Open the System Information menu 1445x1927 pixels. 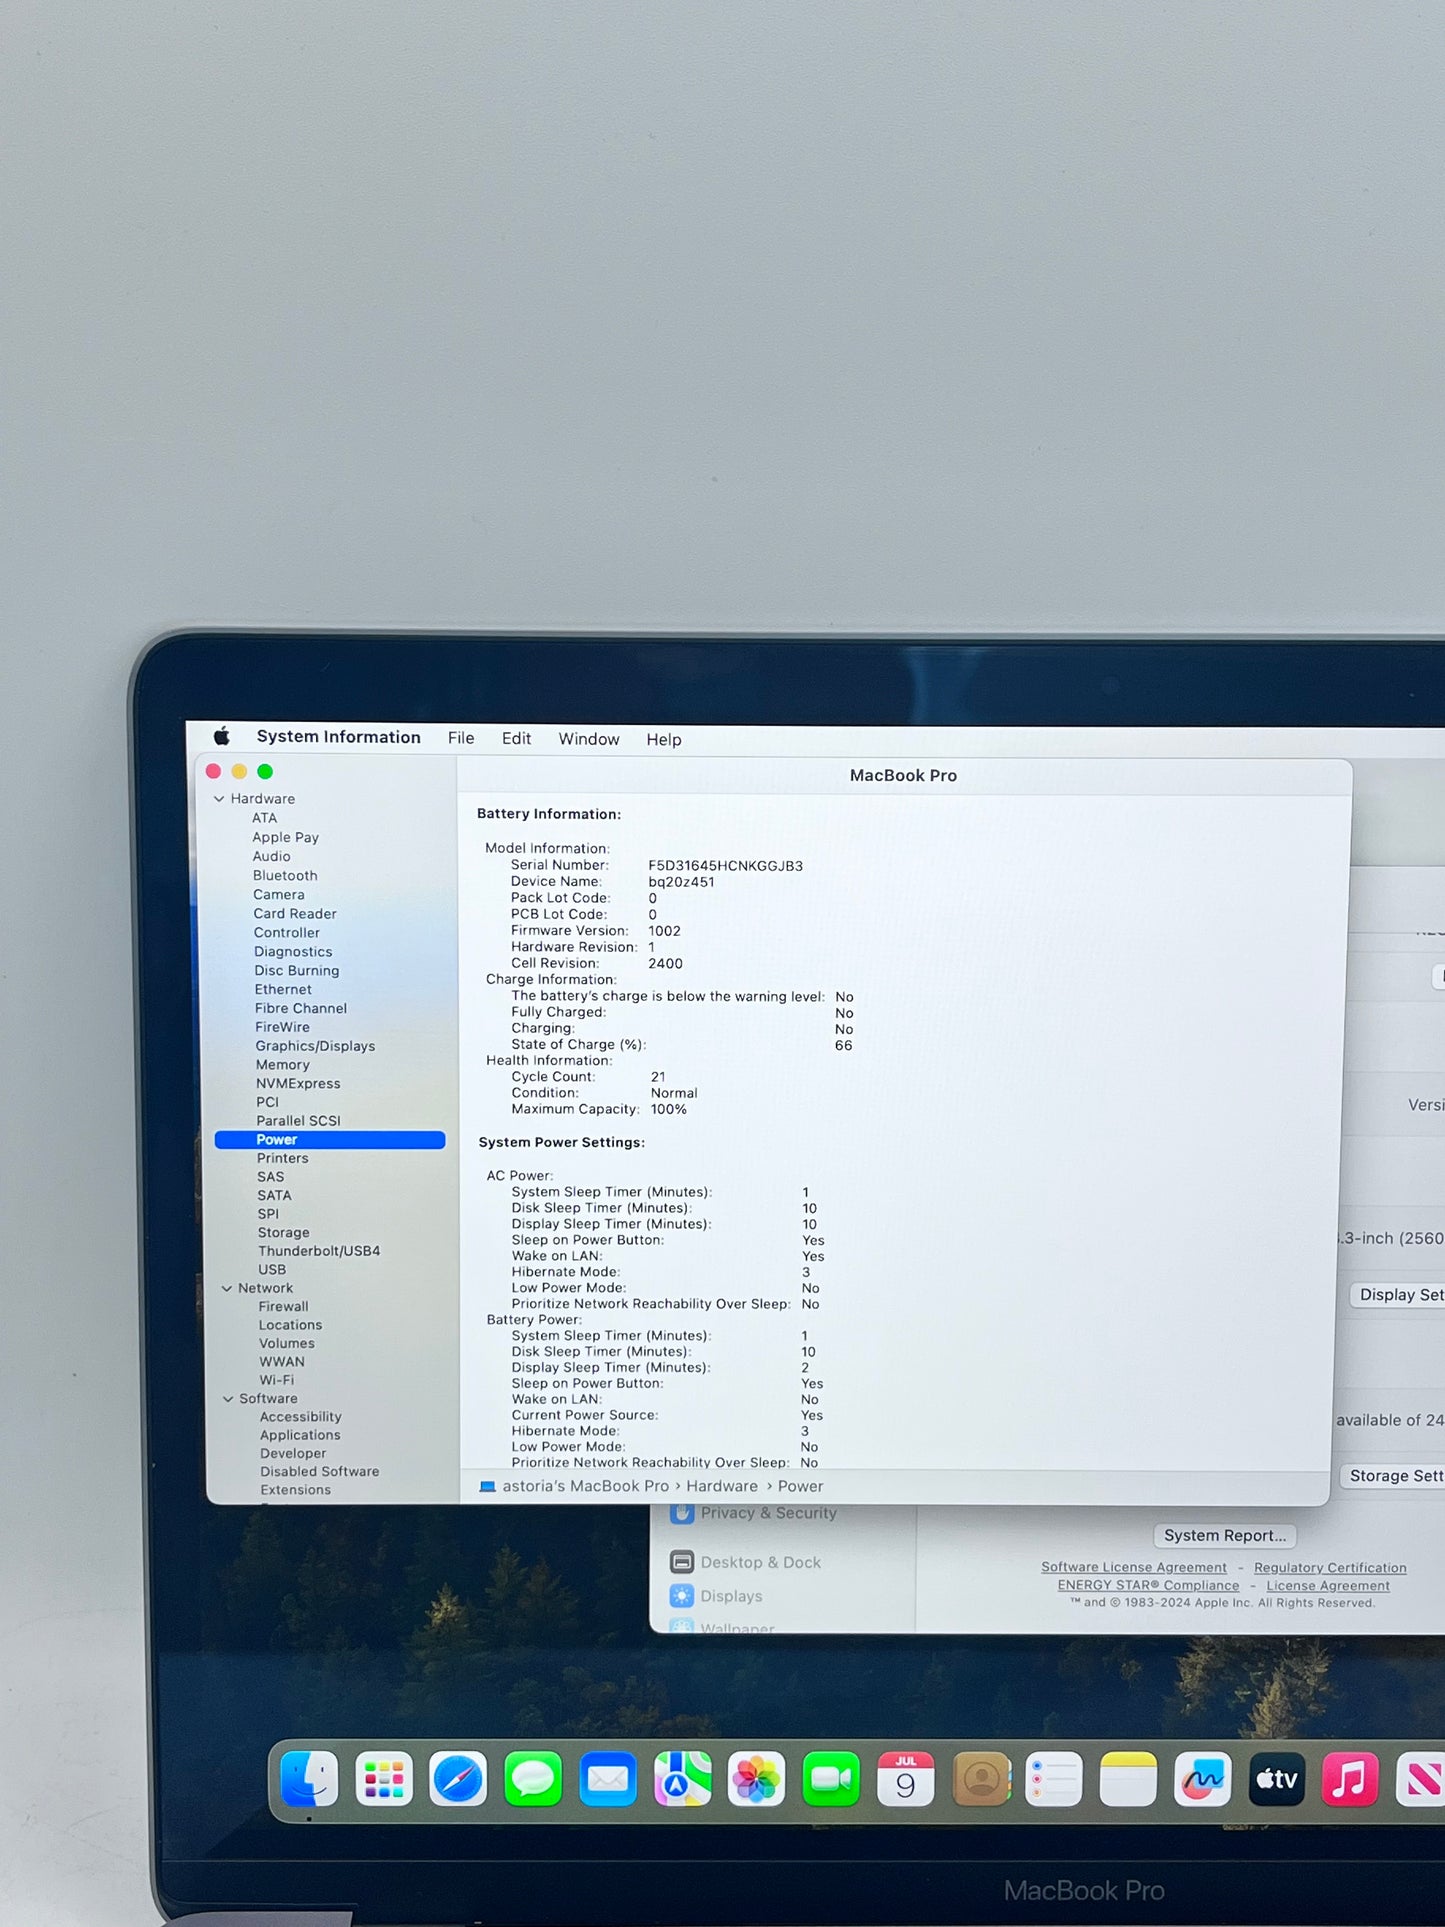pyautogui.click(x=339, y=737)
